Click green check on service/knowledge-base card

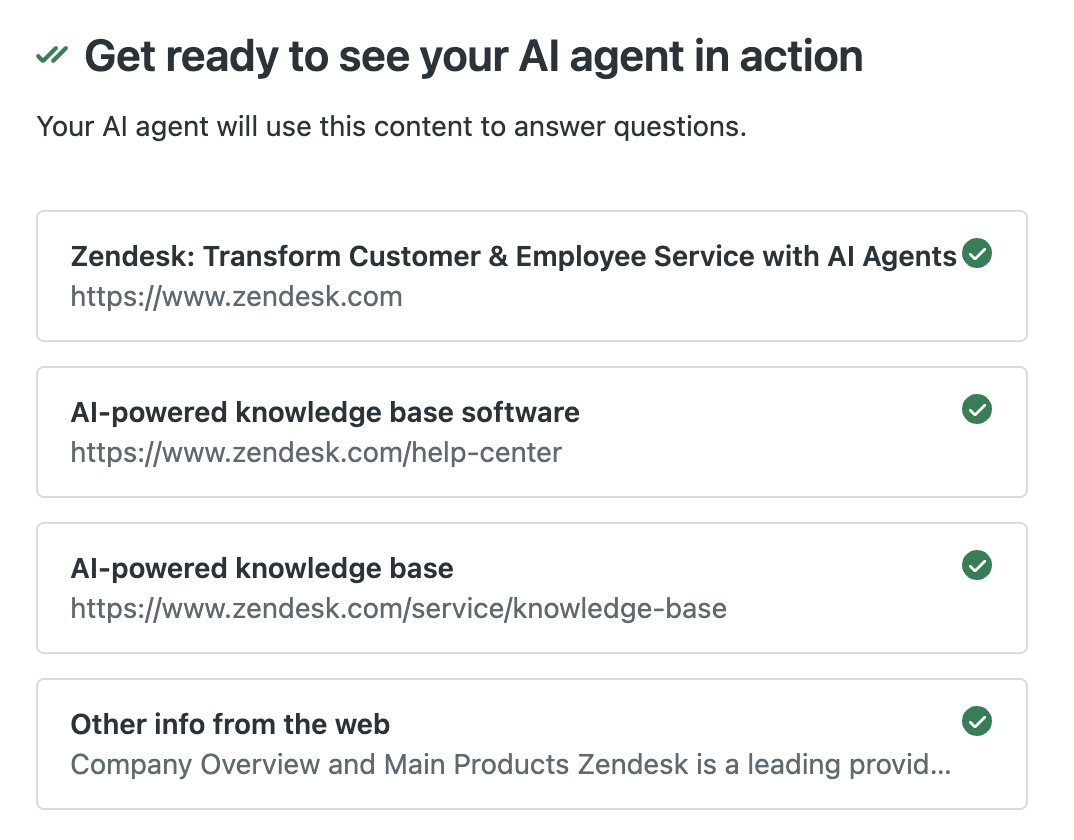tap(977, 565)
